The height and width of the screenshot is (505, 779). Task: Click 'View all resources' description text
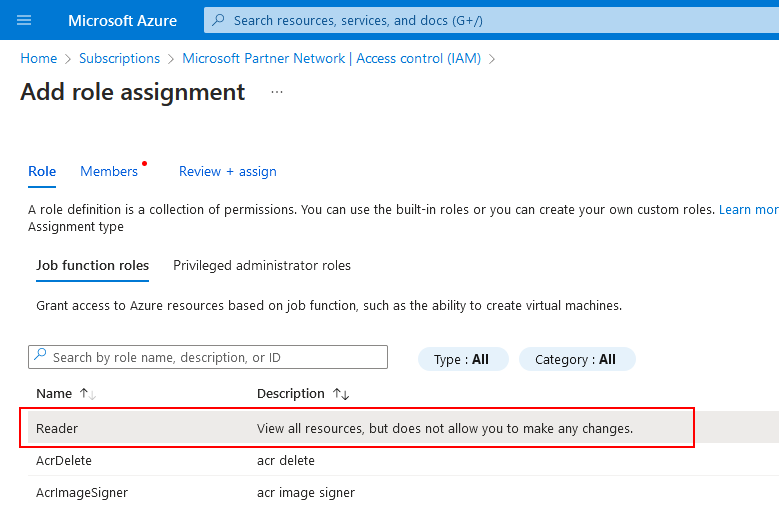(445, 428)
